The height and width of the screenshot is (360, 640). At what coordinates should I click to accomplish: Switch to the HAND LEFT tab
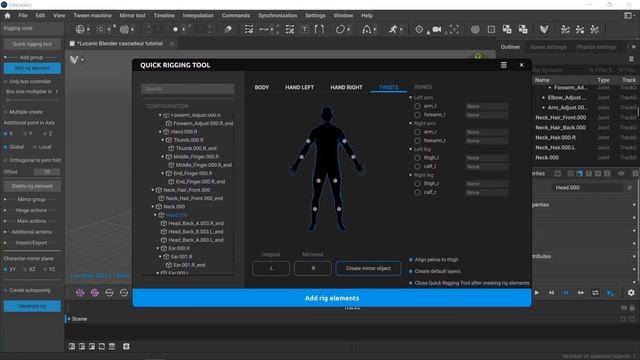point(299,87)
